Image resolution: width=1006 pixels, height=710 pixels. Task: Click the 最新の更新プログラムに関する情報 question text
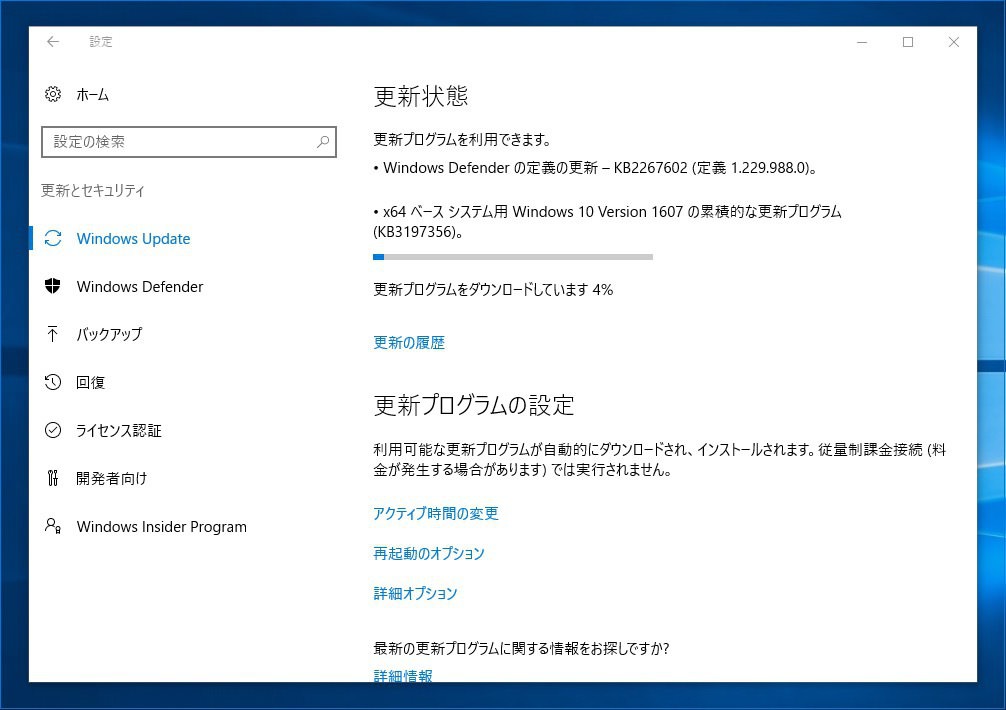(x=521, y=648)
